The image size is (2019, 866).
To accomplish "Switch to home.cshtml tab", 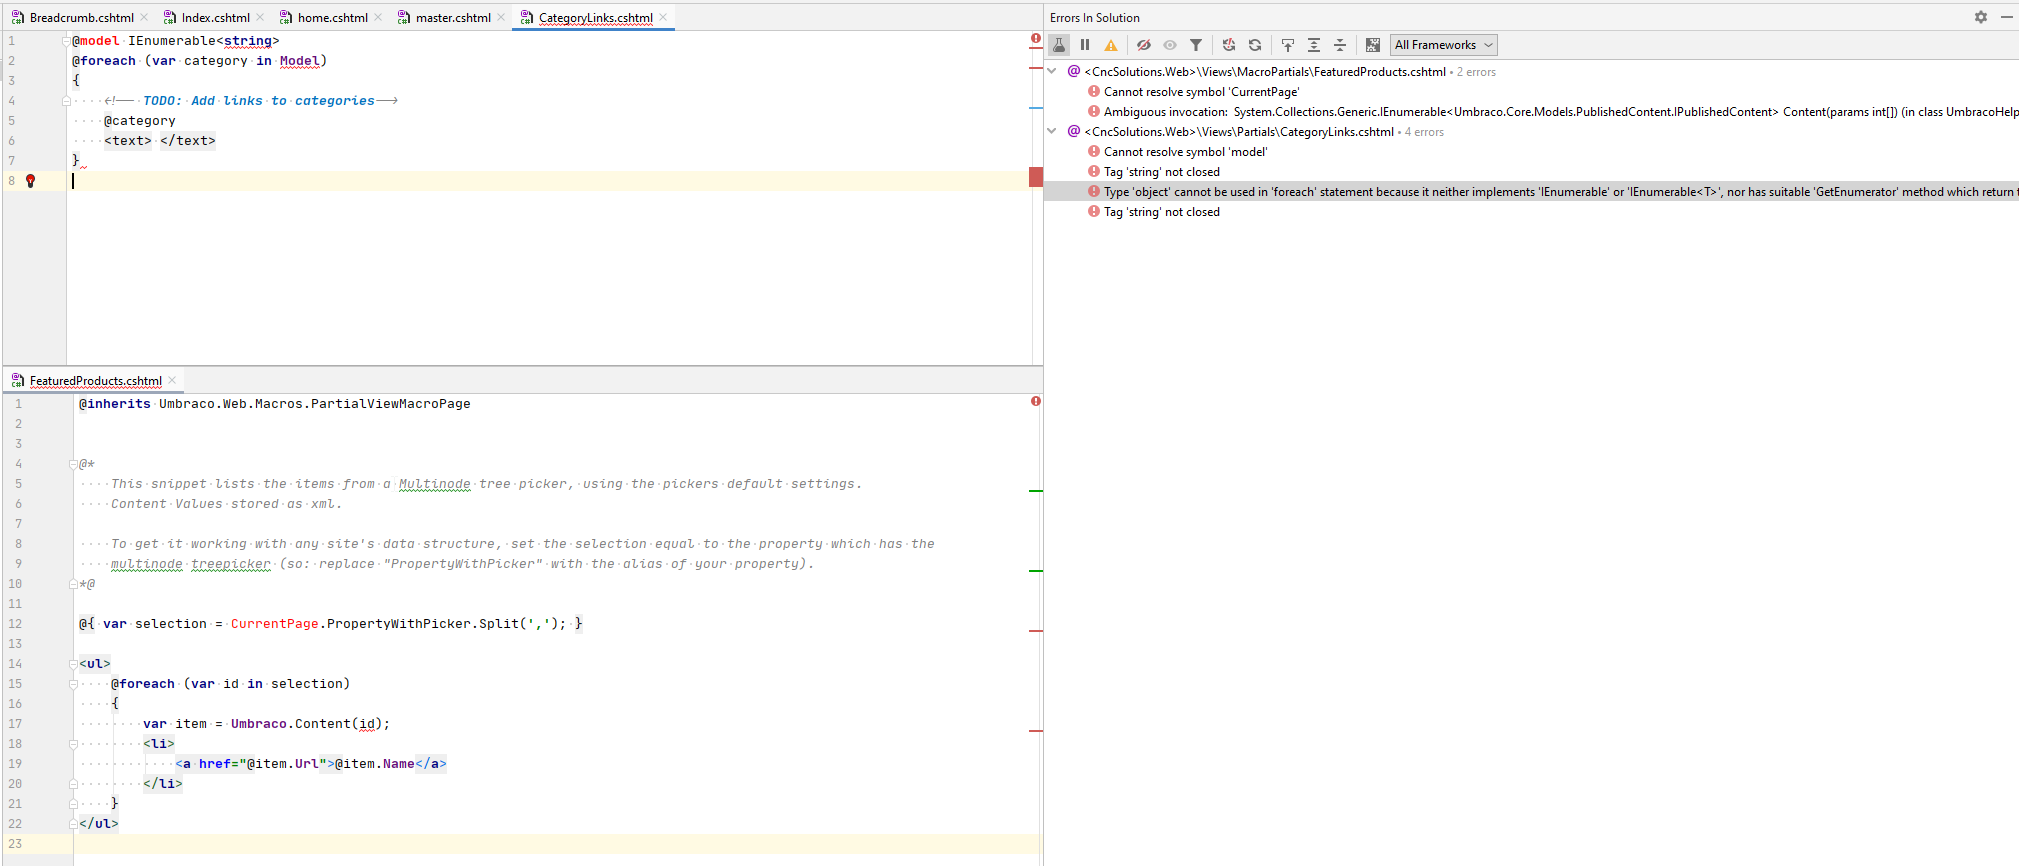I will [x=332, y=18].
